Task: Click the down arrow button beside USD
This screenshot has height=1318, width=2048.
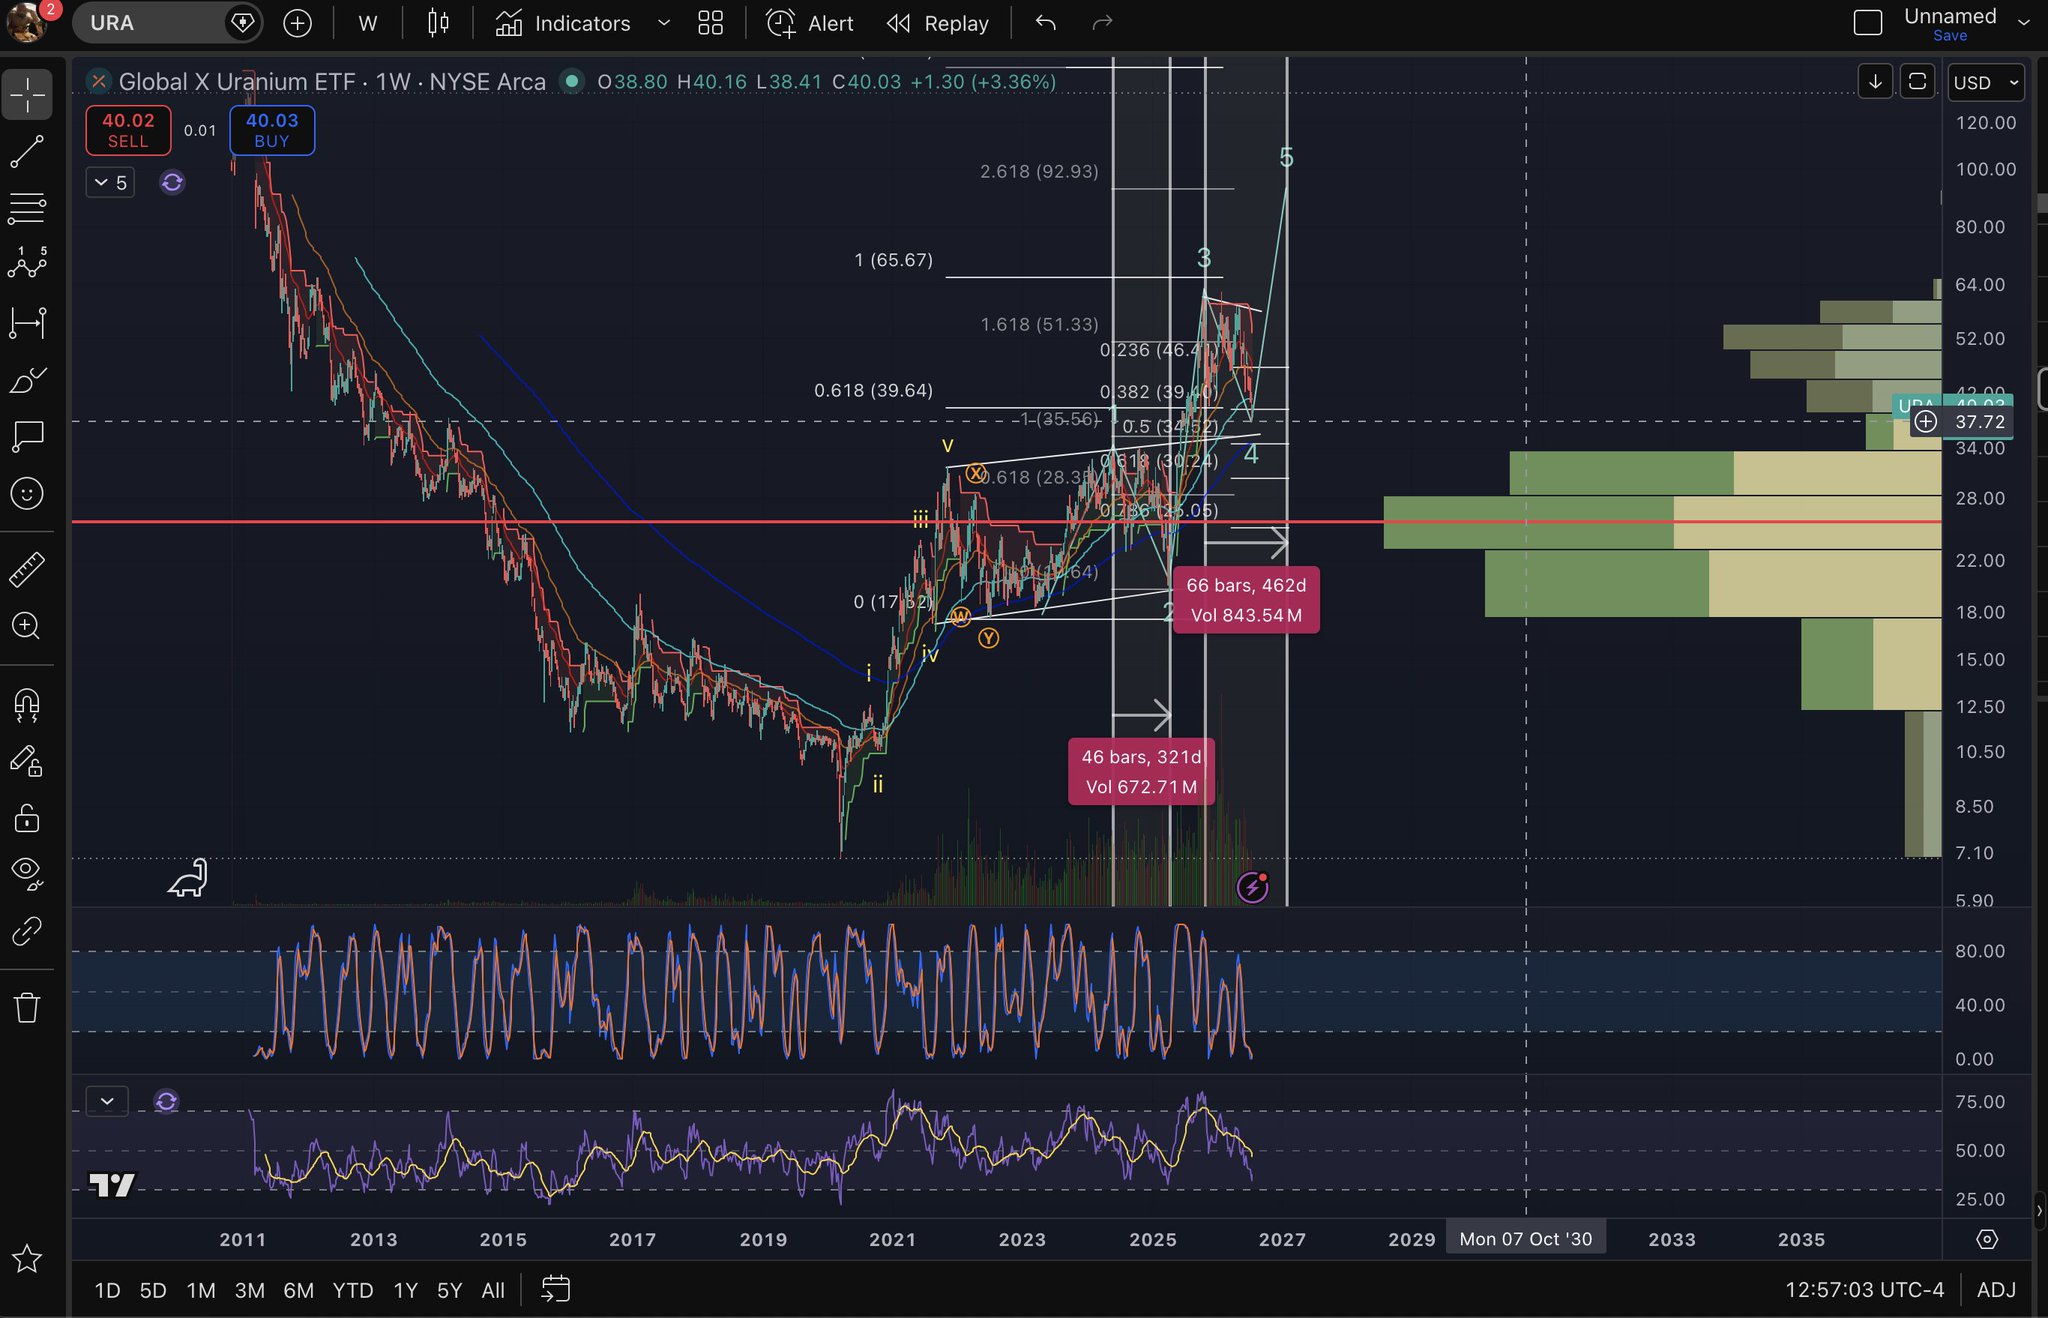Action: pyautogui.click(x=1875, y=82)
